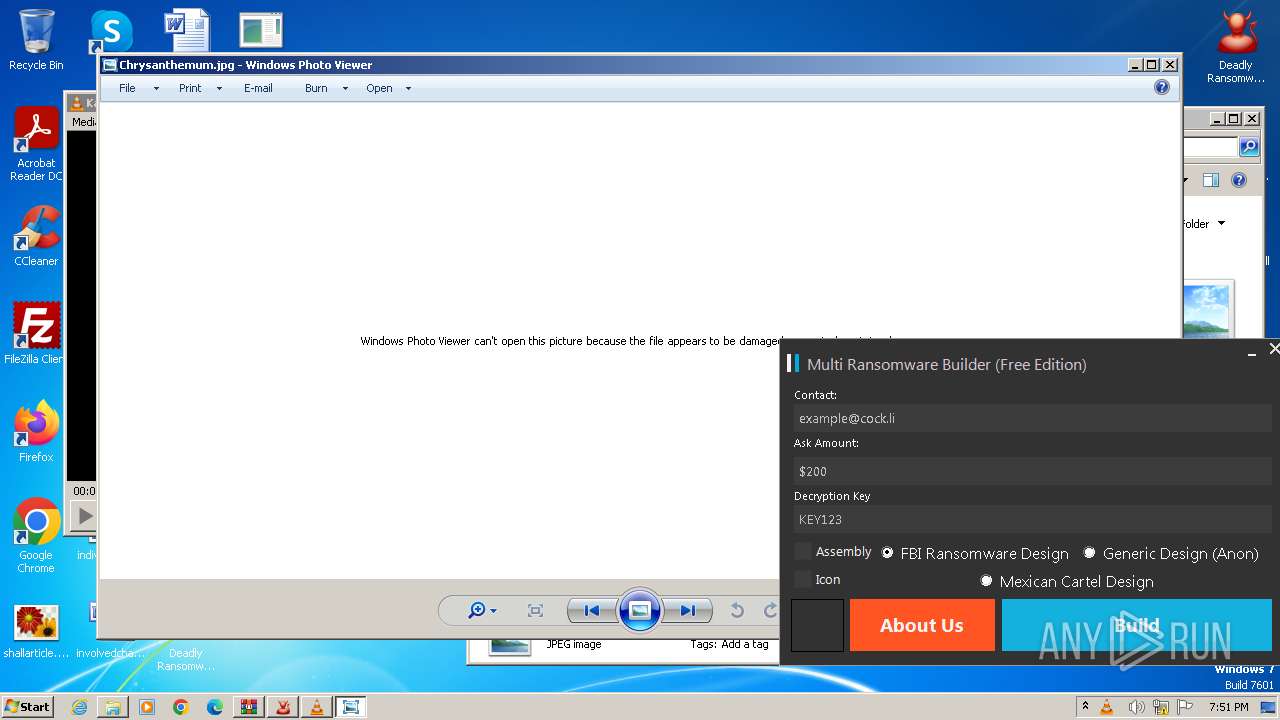1280x720 pixels.
Task: Click the play button in the media player window
Action: (84, 516)
